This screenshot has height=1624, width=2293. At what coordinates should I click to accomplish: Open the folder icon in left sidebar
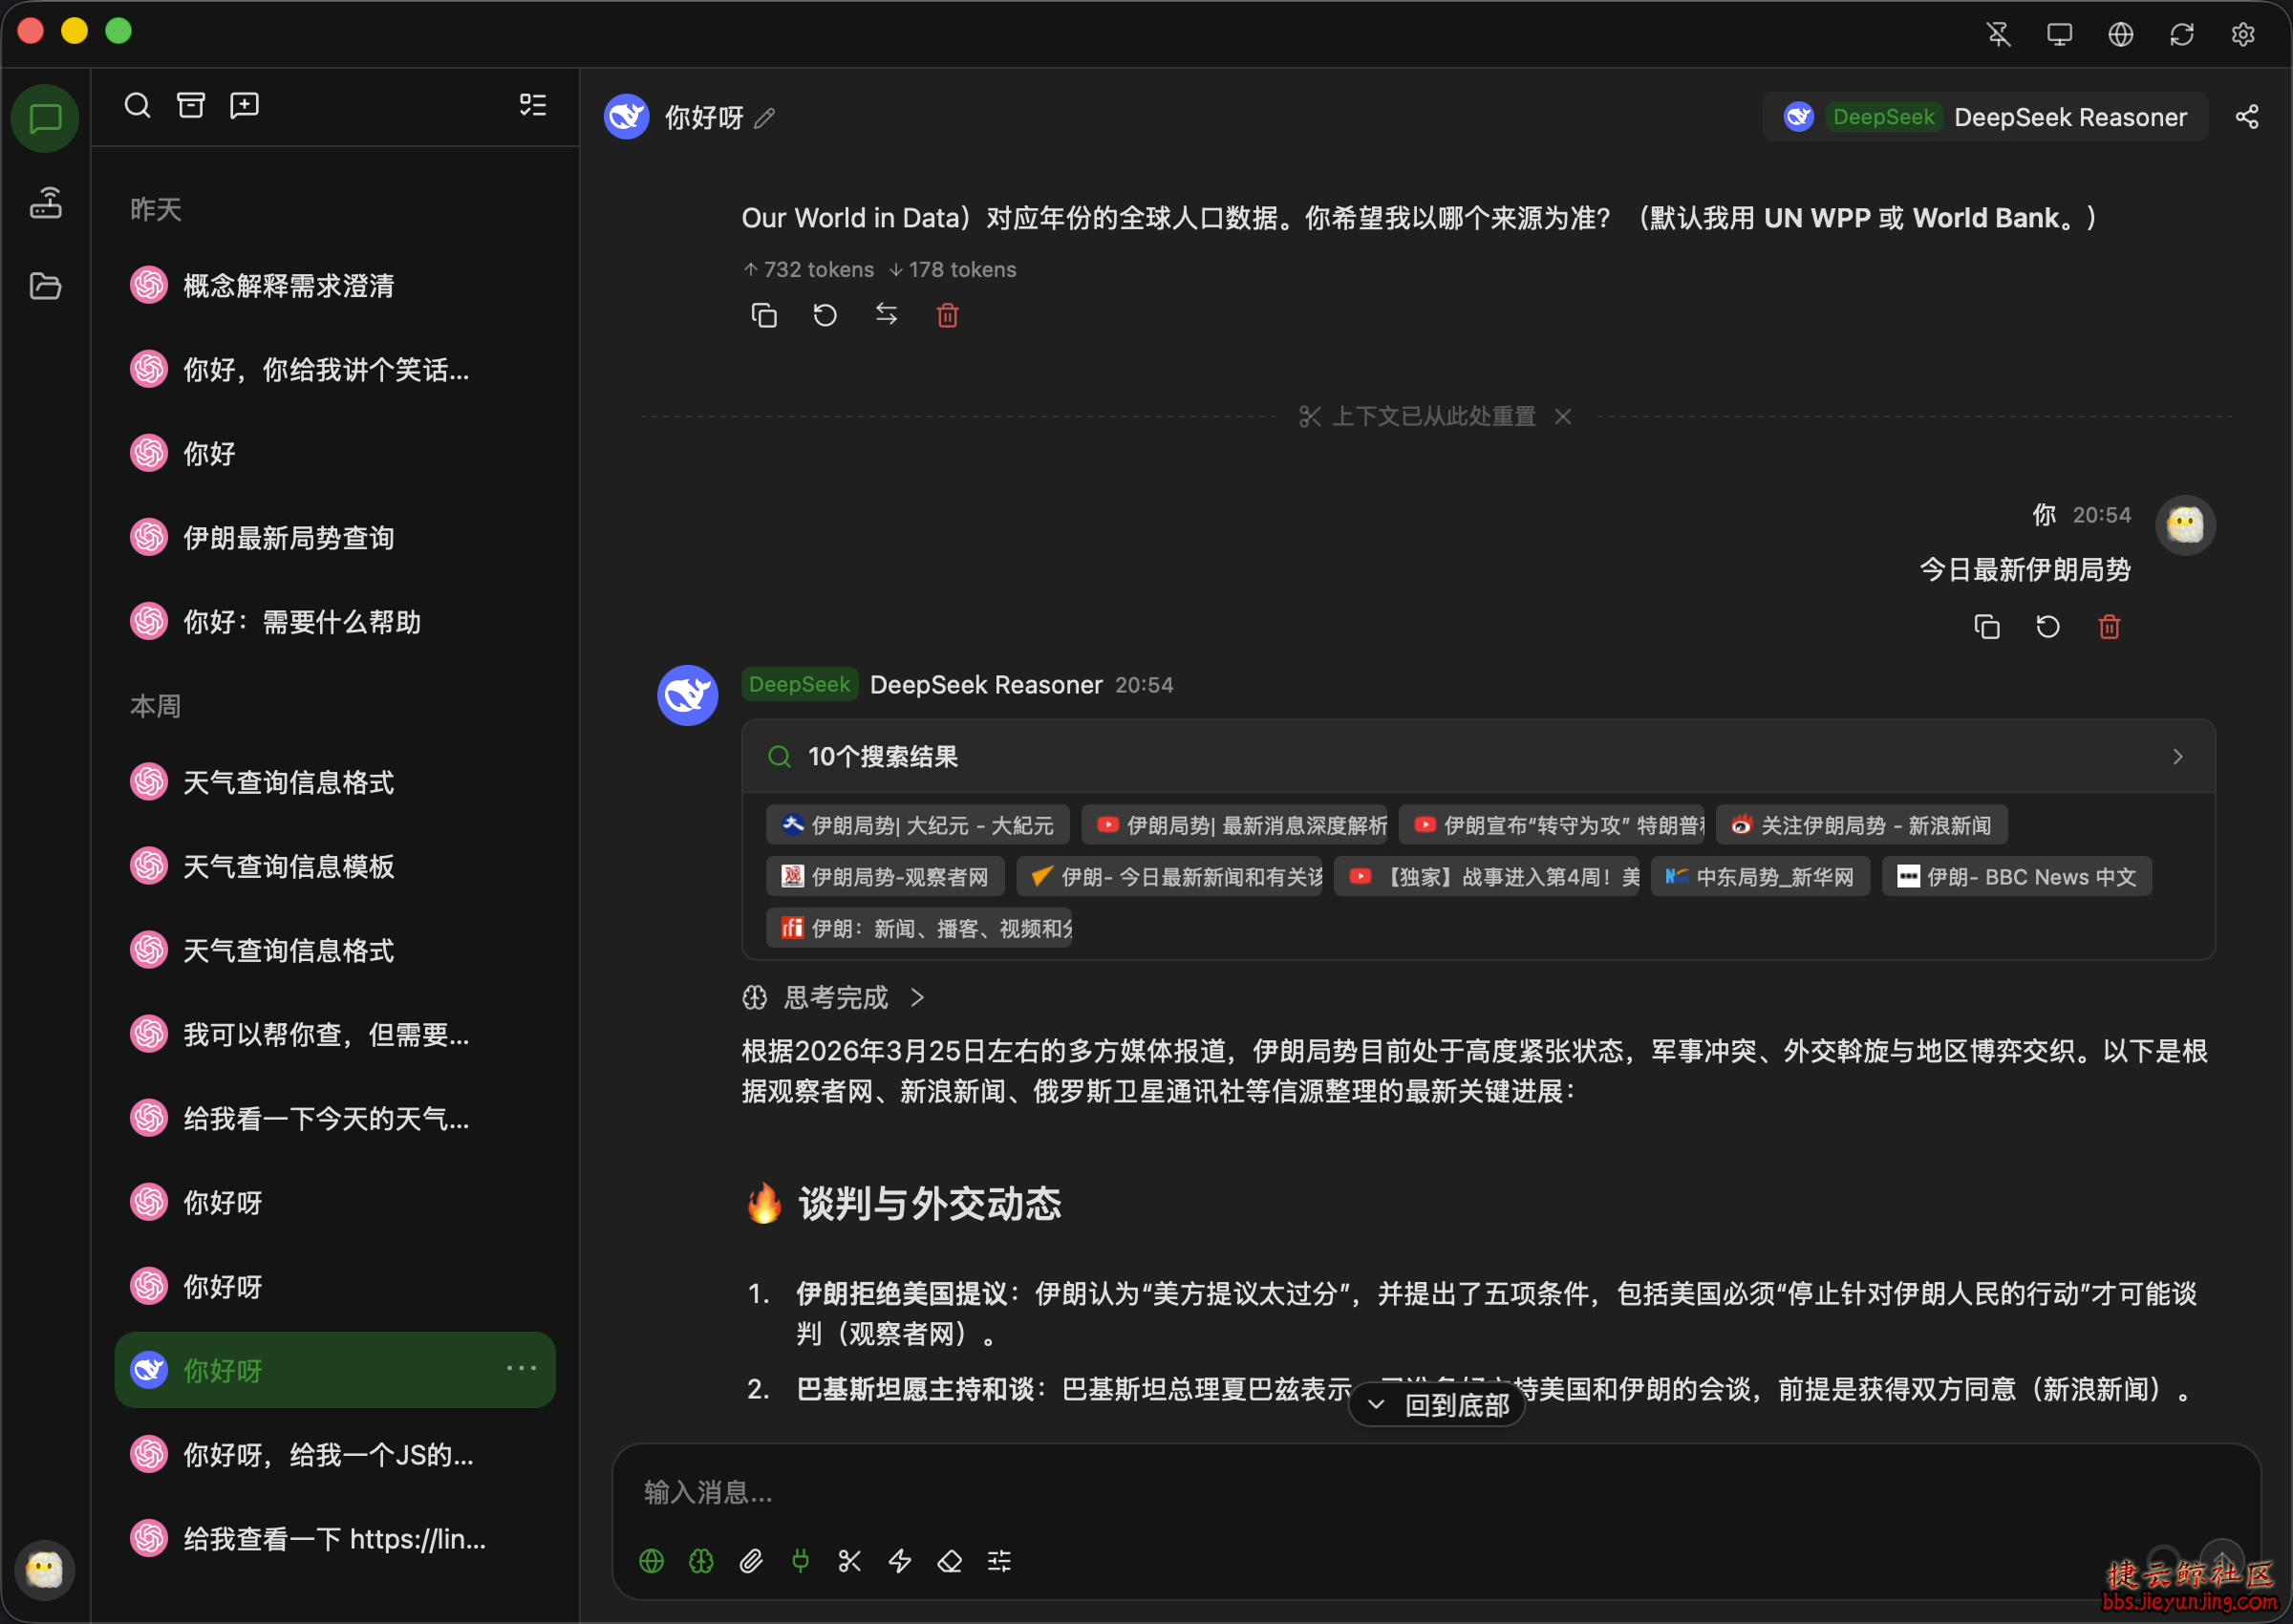(x=45, y=286)
